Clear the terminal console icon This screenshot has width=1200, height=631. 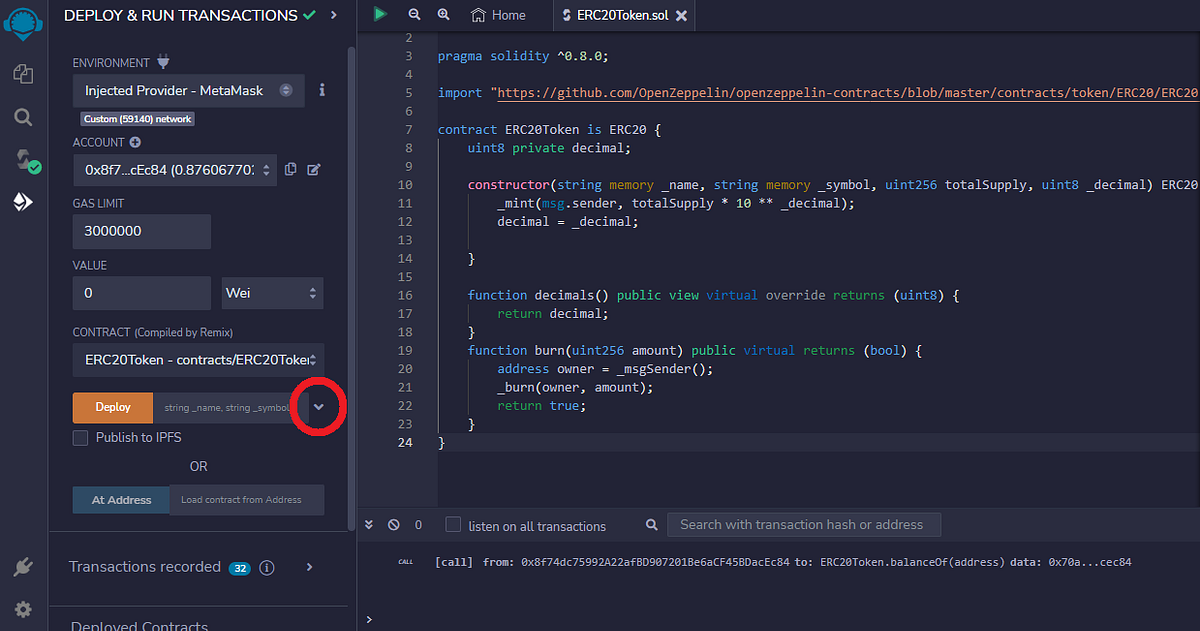pos(393,524)
